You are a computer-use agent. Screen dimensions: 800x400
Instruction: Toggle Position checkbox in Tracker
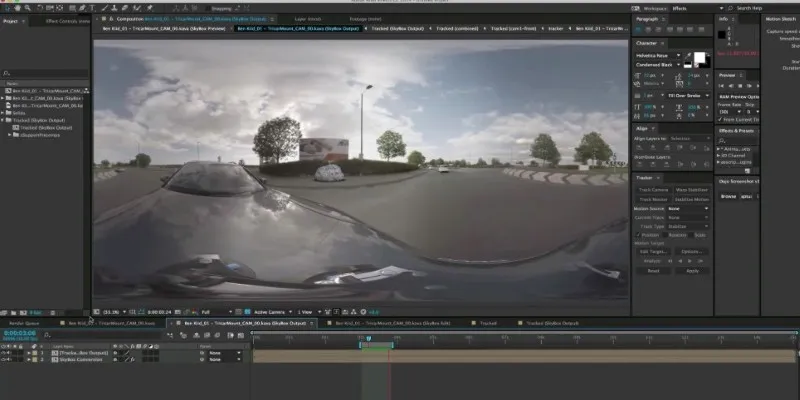point(638,235)
